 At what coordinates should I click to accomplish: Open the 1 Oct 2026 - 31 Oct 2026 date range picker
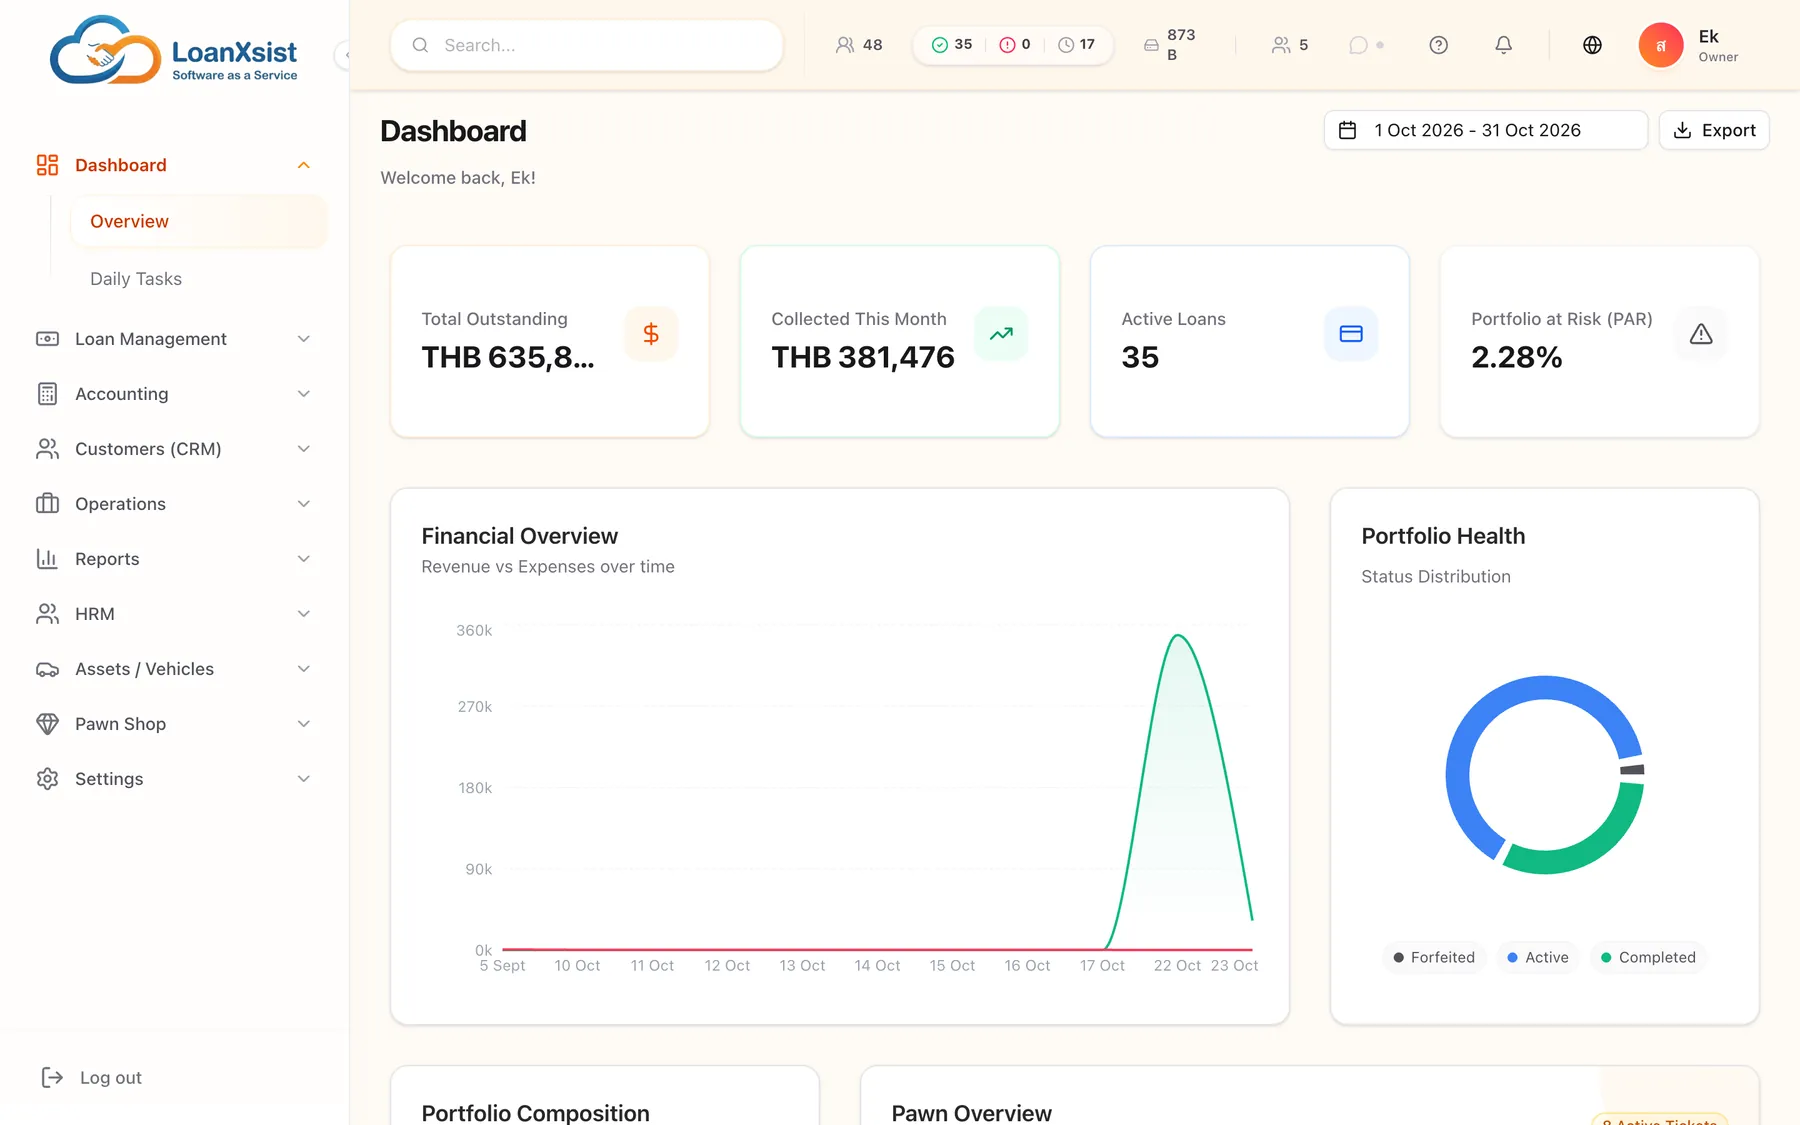pos(1486,130)
